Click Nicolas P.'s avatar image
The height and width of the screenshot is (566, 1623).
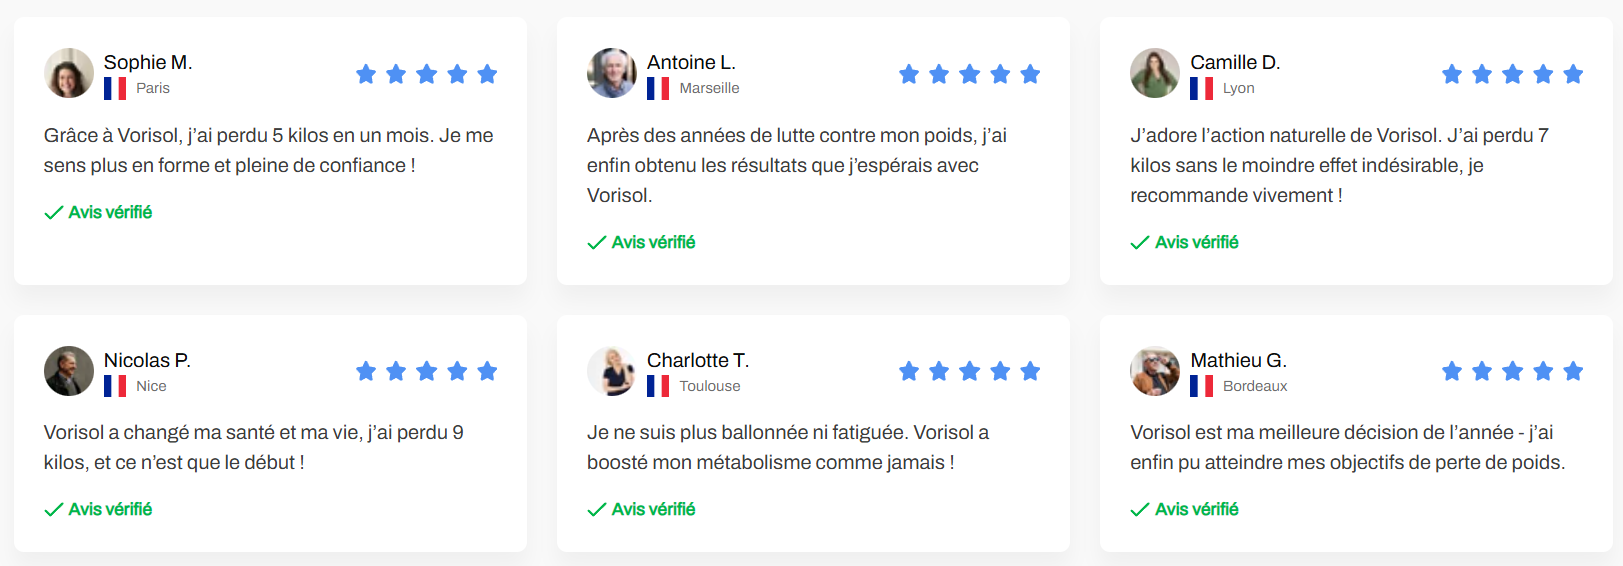tap(69, 371)
